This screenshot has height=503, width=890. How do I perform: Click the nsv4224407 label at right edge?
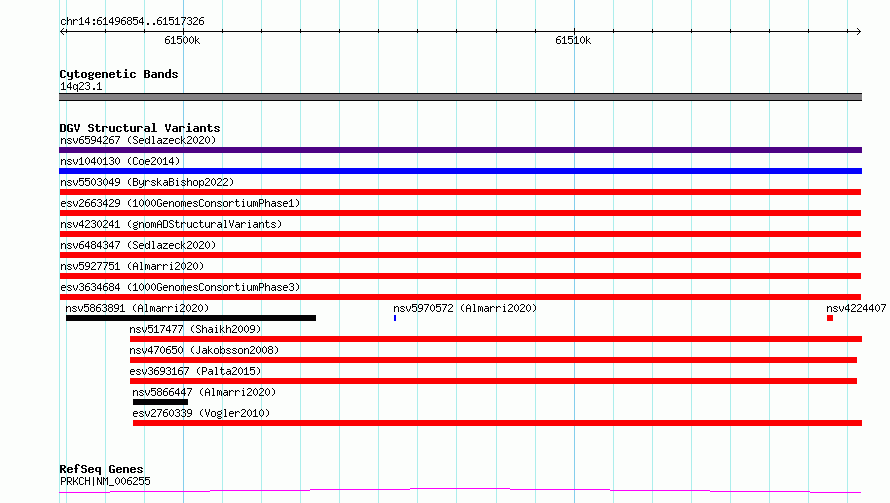[856, 308]
